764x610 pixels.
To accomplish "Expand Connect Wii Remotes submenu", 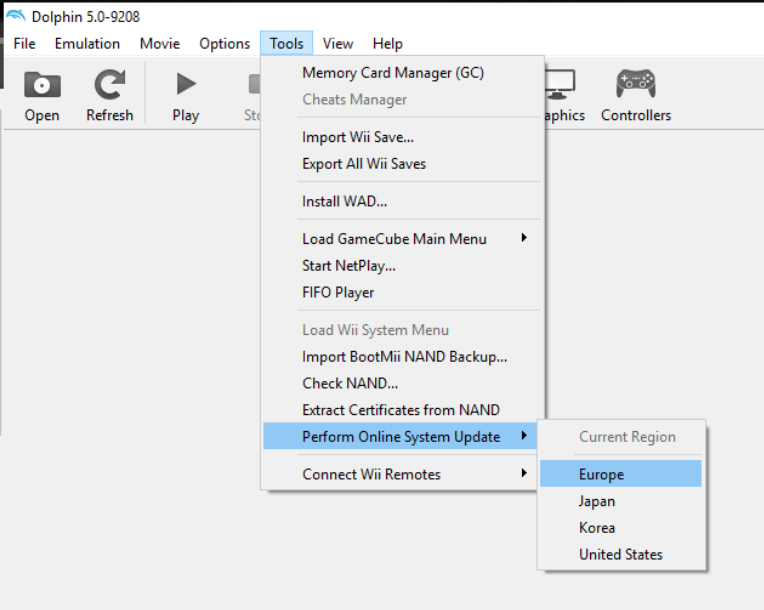I will point(371,474).
